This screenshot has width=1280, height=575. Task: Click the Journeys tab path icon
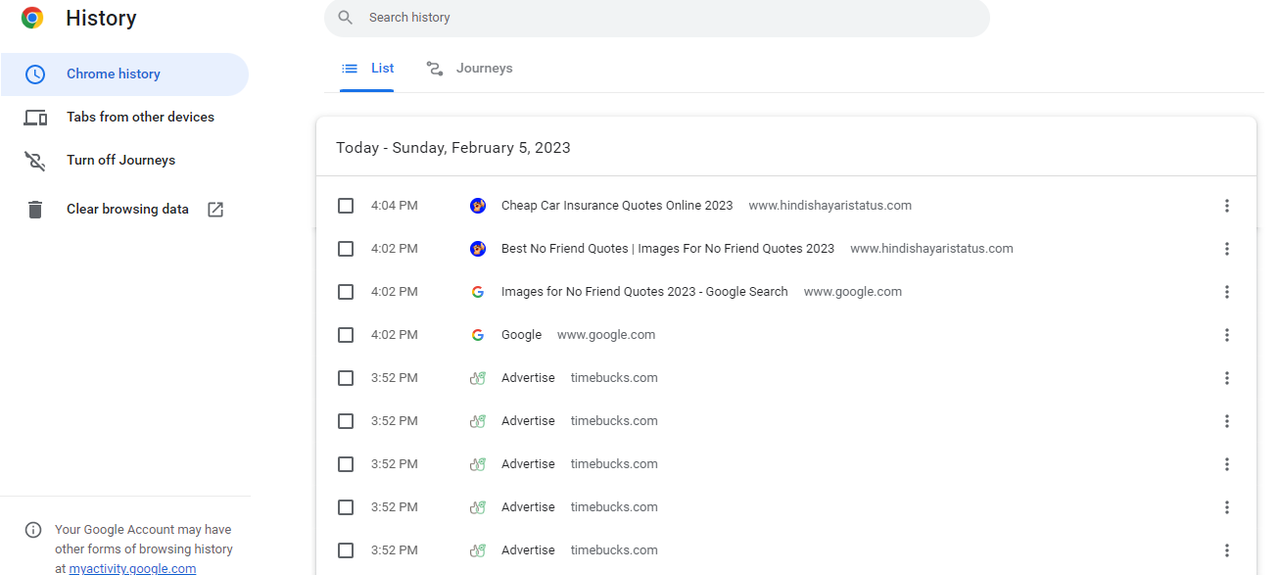coord(435,69)
